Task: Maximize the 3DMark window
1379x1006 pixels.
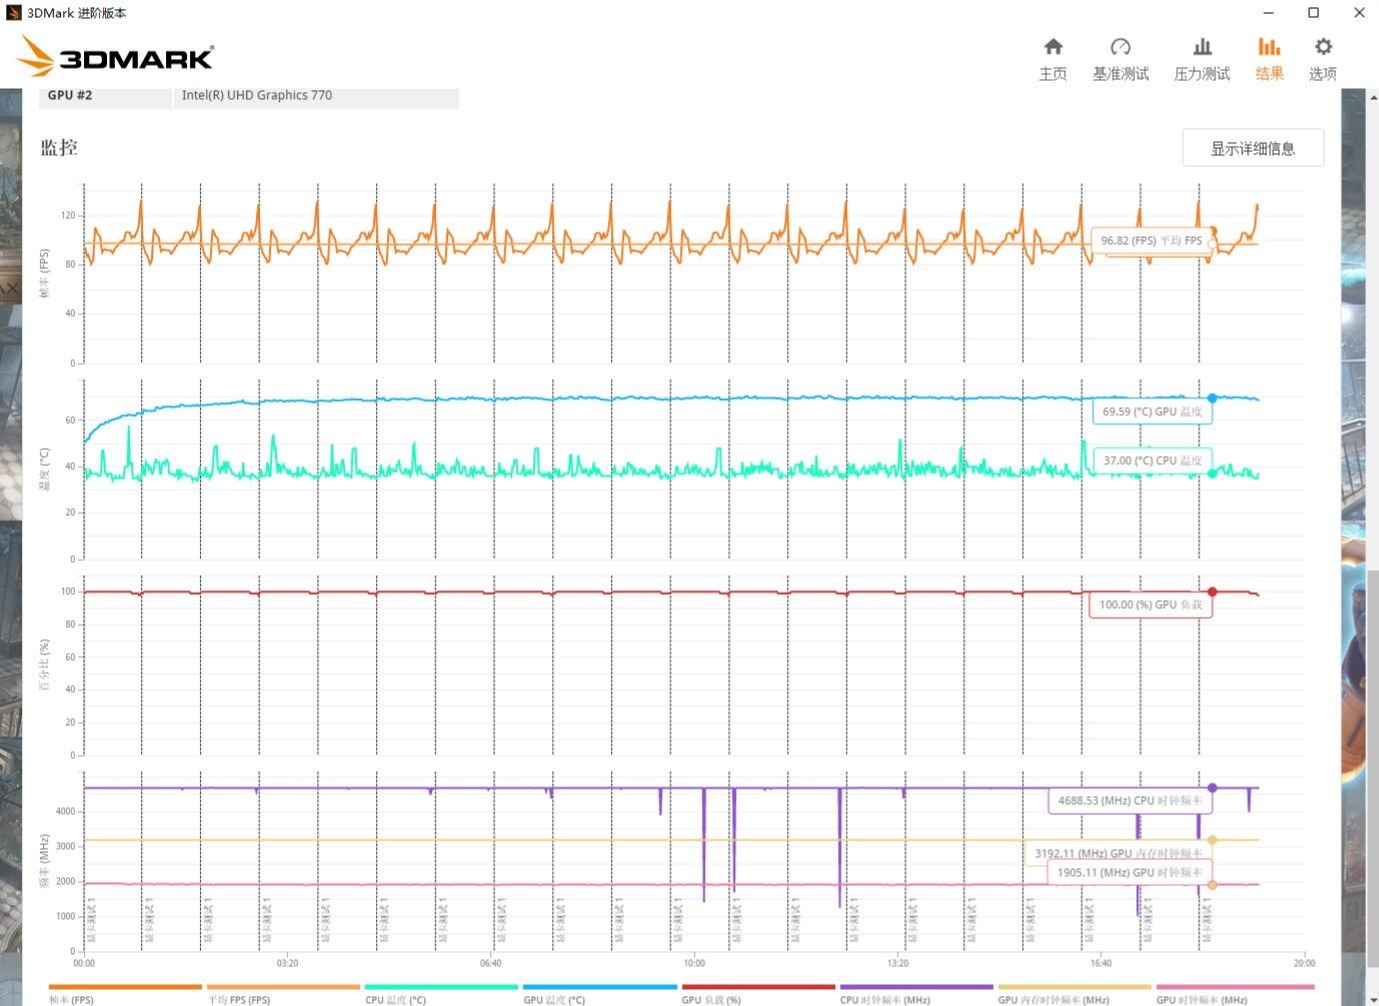Action: (1313, 13)
